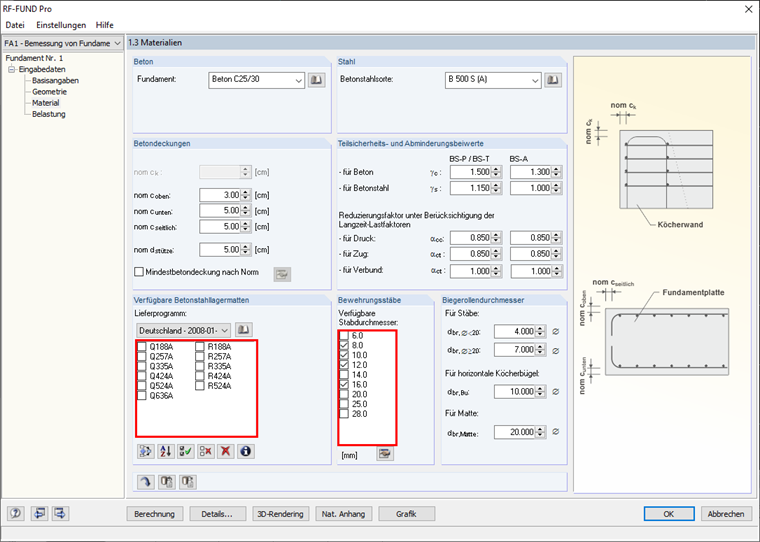Screen dimensions: 760x542
Task: Open Nat. Anhang settings
Action: click(x=343, y=514)
